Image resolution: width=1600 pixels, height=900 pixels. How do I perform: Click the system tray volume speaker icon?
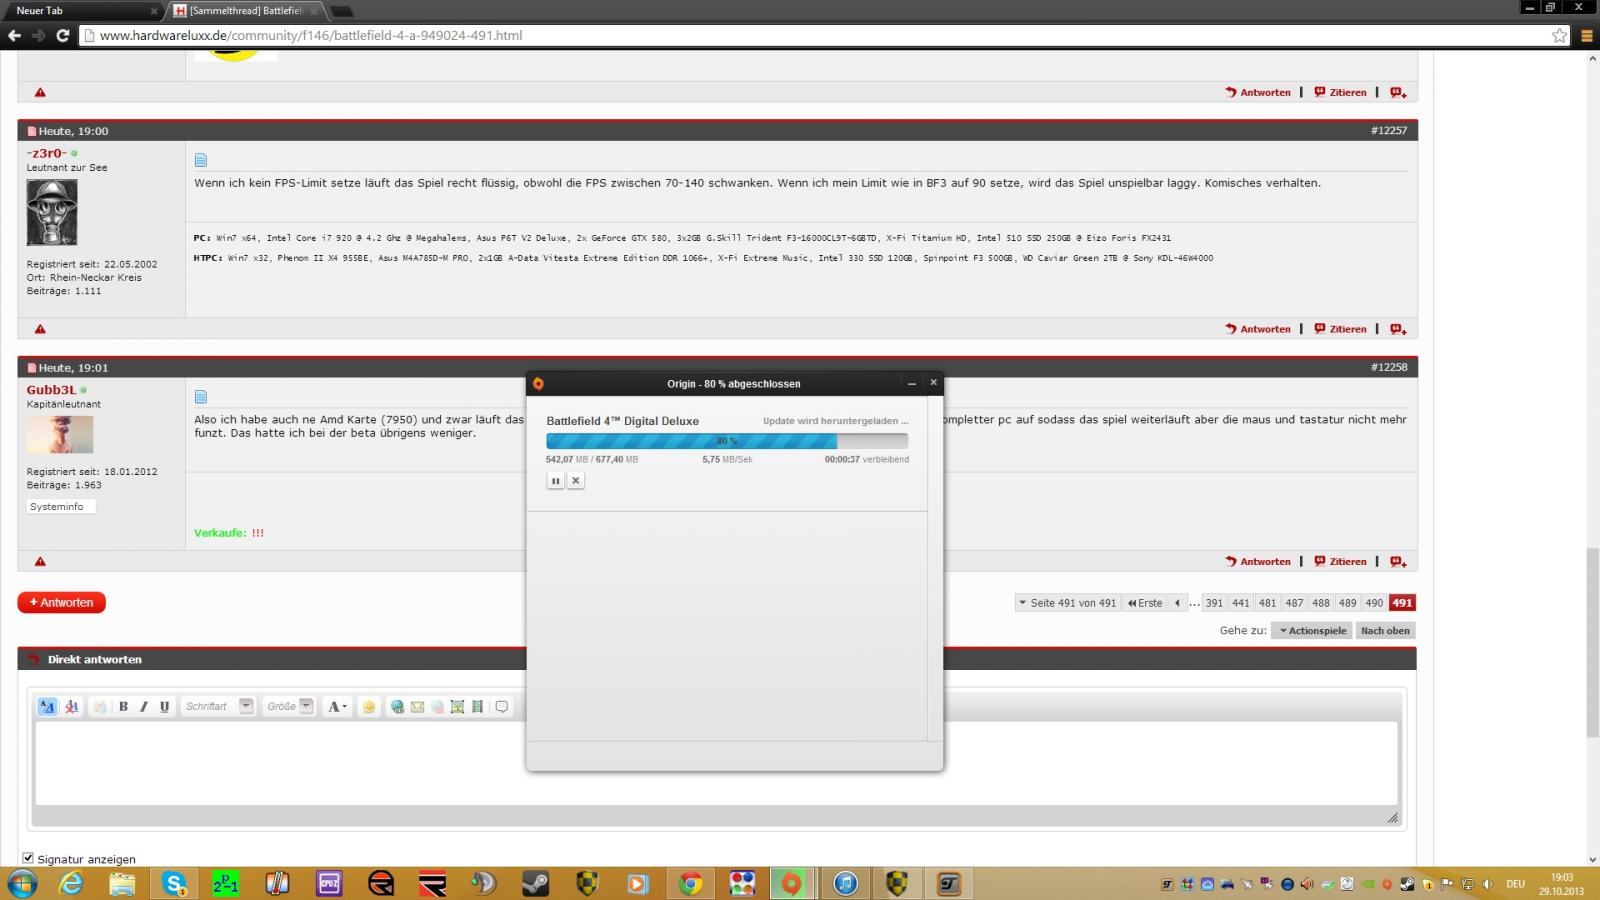tap(1487, 884)
